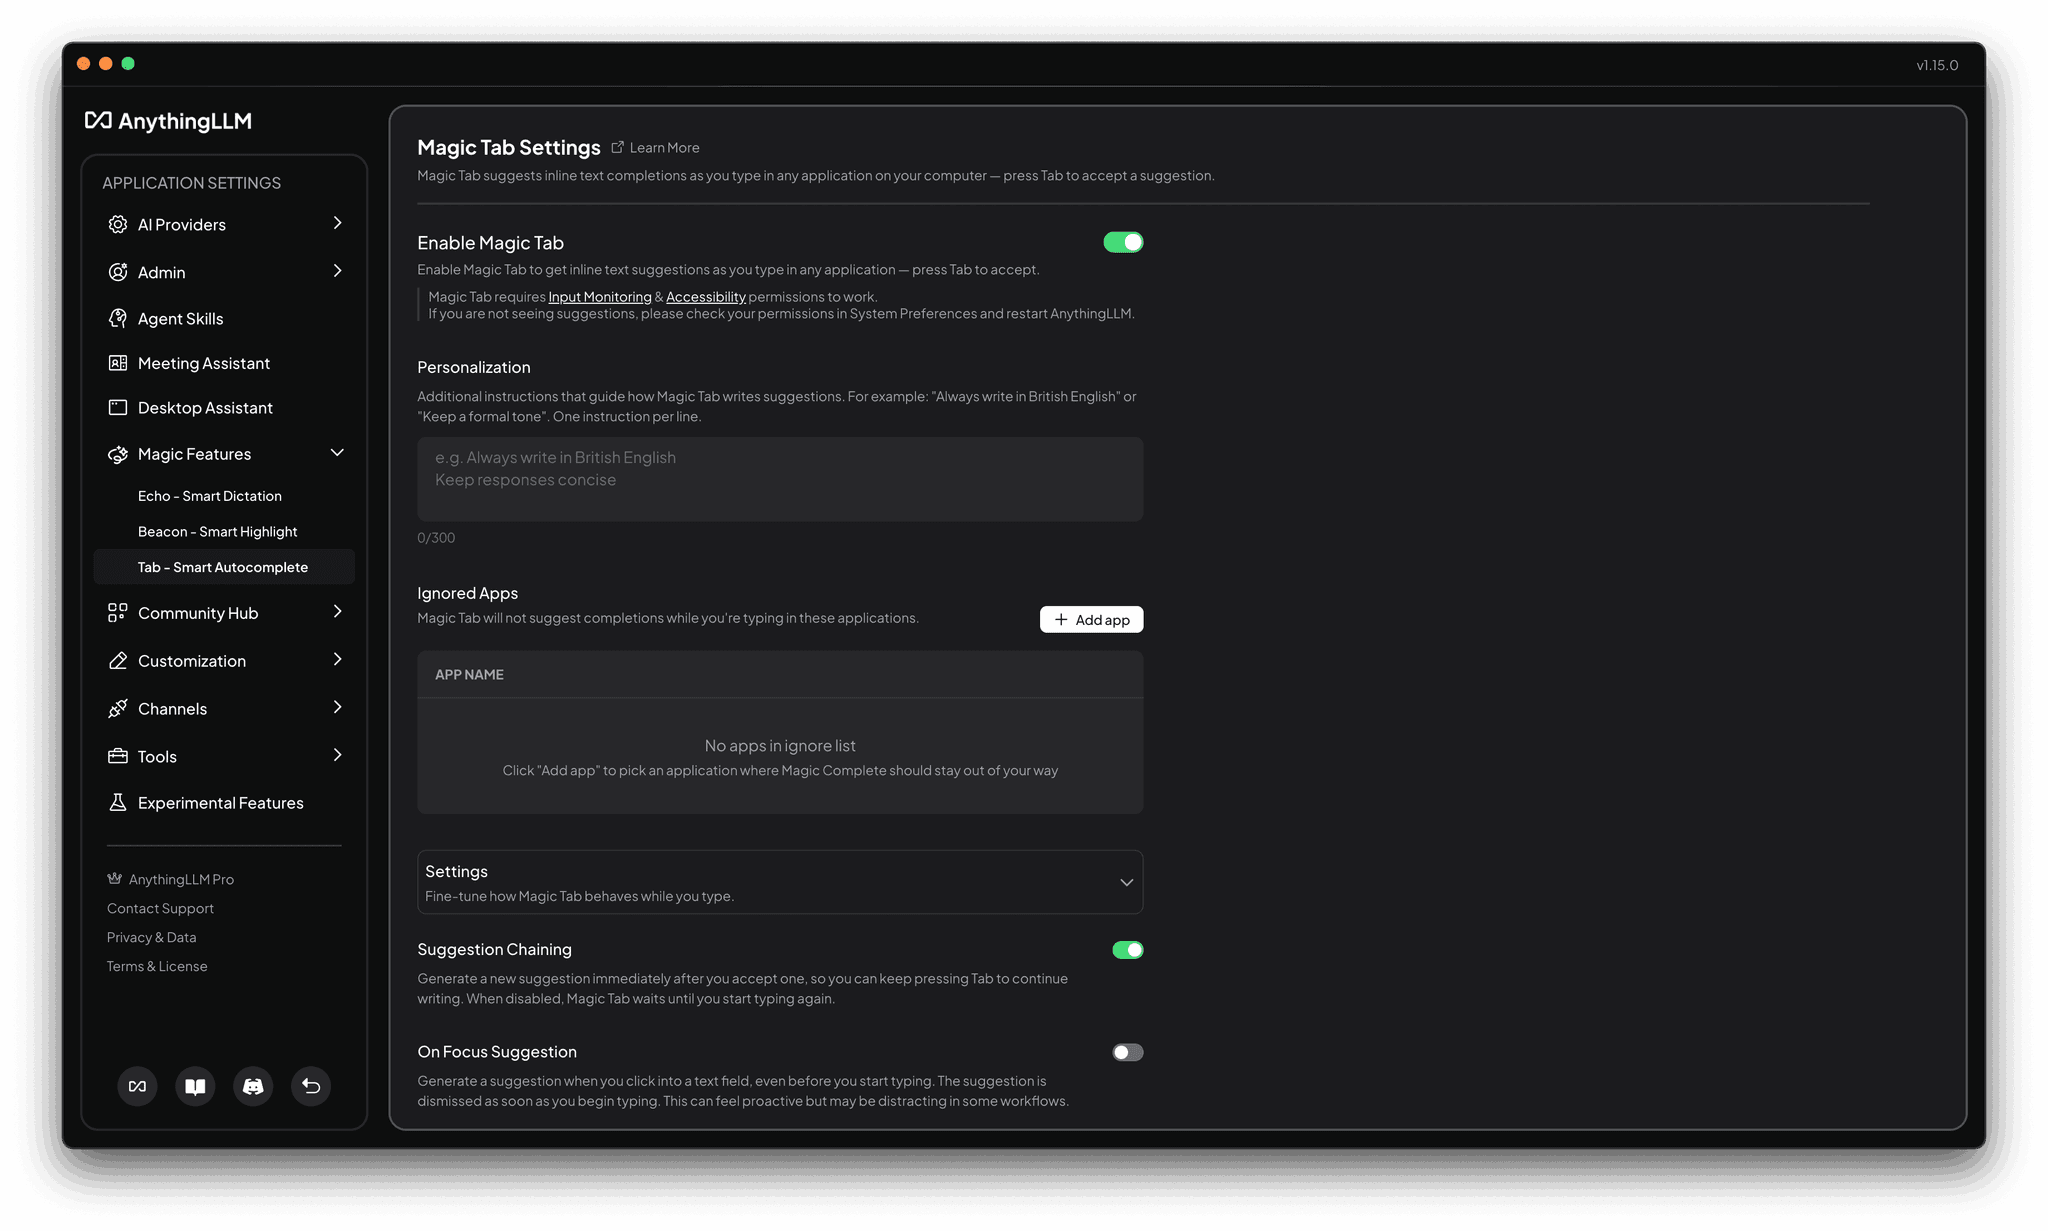The image size is (2048, 1231).
Task: Open AnythingLLM Pro link
Action: 181,879
